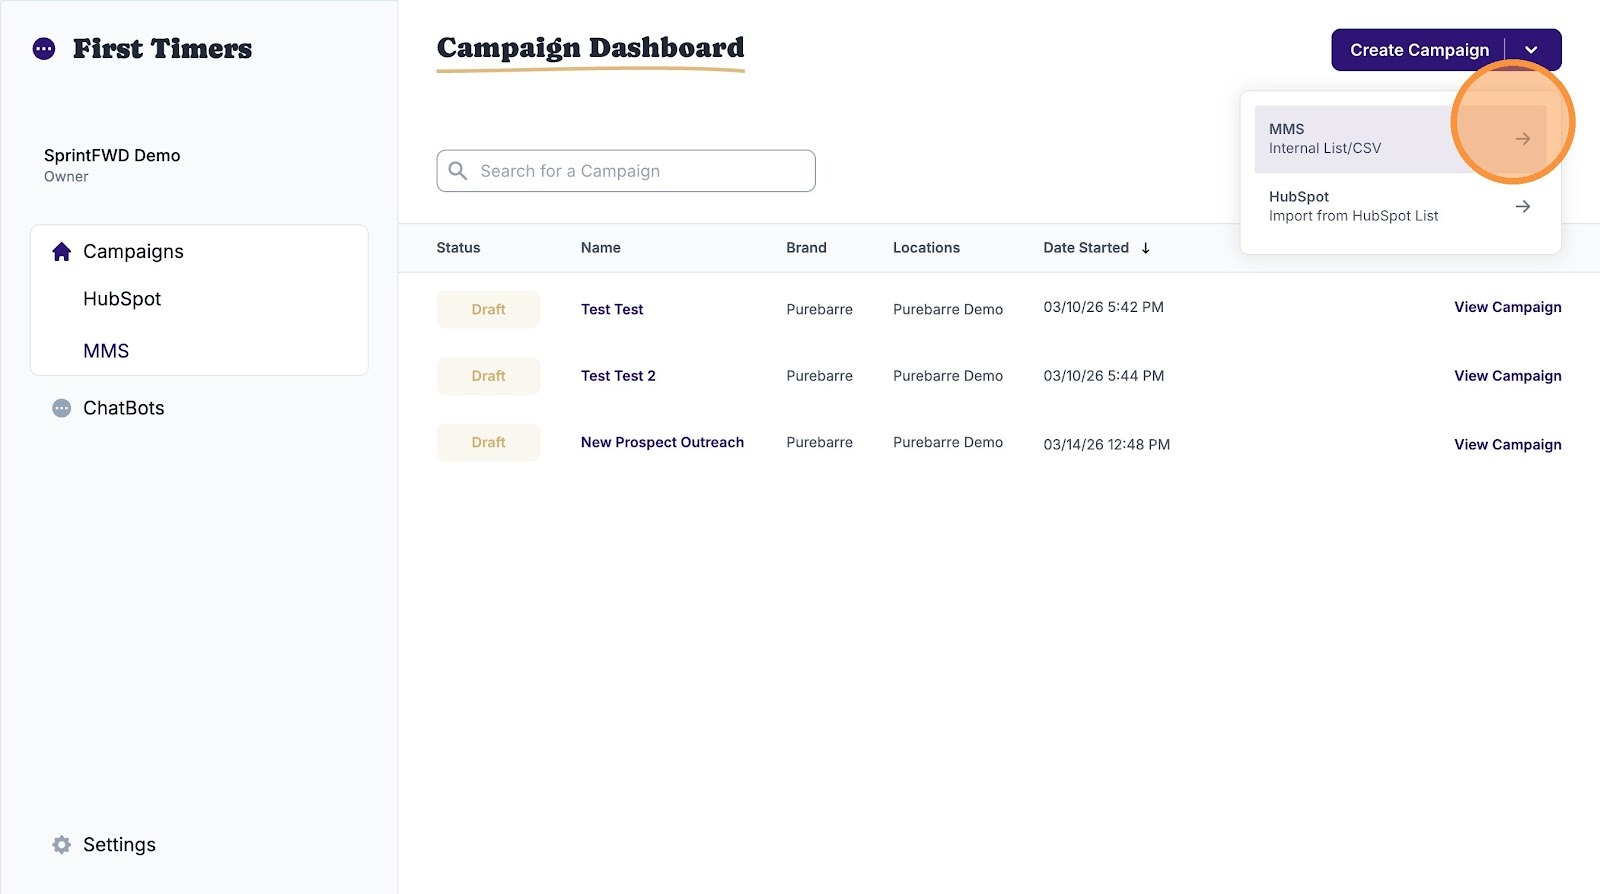The width and height of the screenshot is (1600, 894).
Task: Select HubSpot Import from HubSpot List option
Action: tap(1400, 207)
